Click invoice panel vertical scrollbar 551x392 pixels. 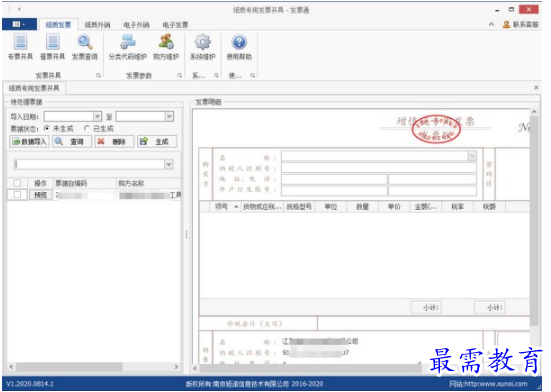pos(534,221)
